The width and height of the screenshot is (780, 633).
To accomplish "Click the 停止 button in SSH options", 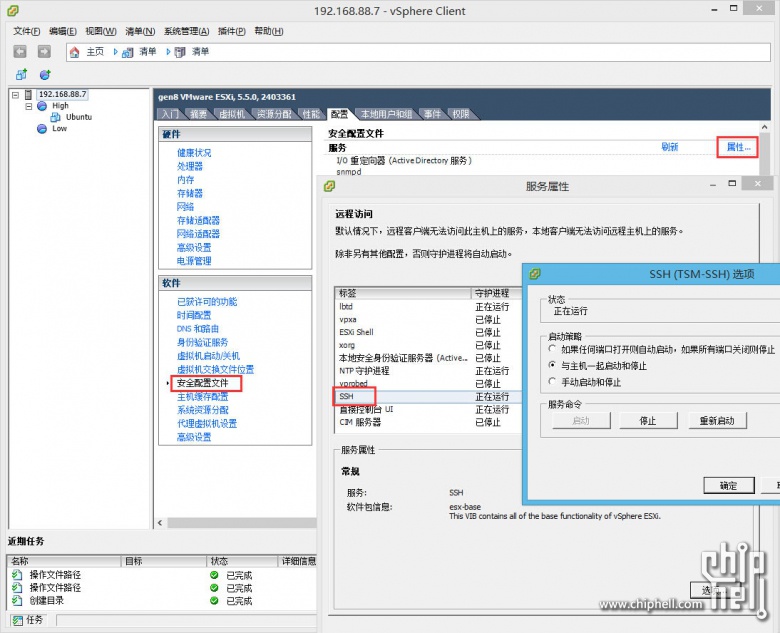I will click(x=647, y=421).
